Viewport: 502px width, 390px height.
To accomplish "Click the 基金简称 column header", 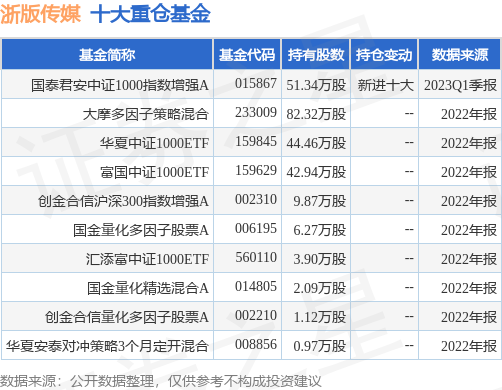I will (107, 55).
